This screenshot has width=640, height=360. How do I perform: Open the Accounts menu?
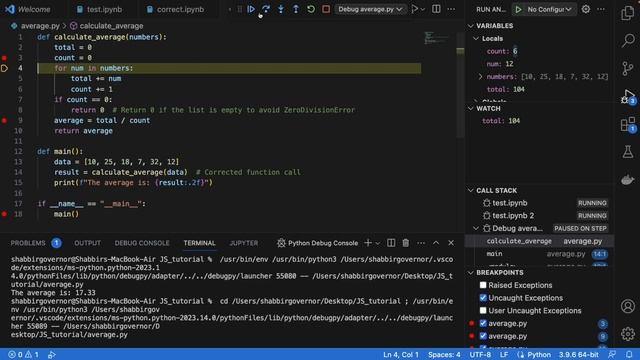tap(628, 306)
